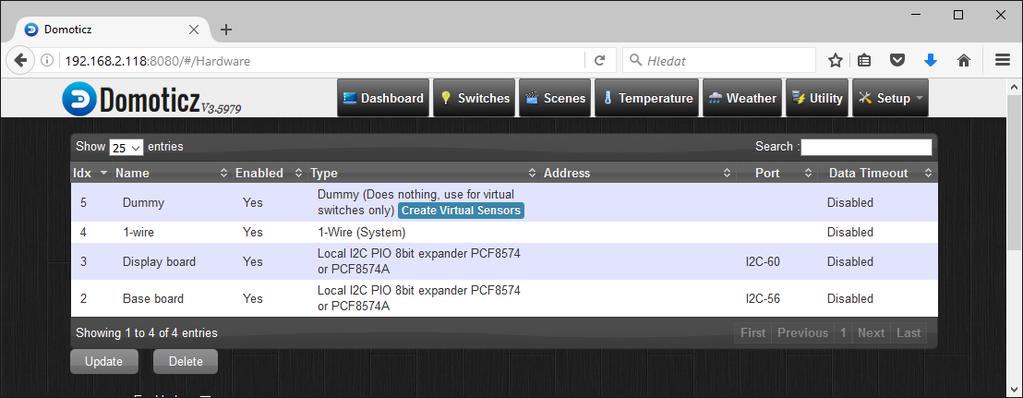Sort table by Idx column
This screenshot has height=398, width=1023.
click(x=91, y=173)
